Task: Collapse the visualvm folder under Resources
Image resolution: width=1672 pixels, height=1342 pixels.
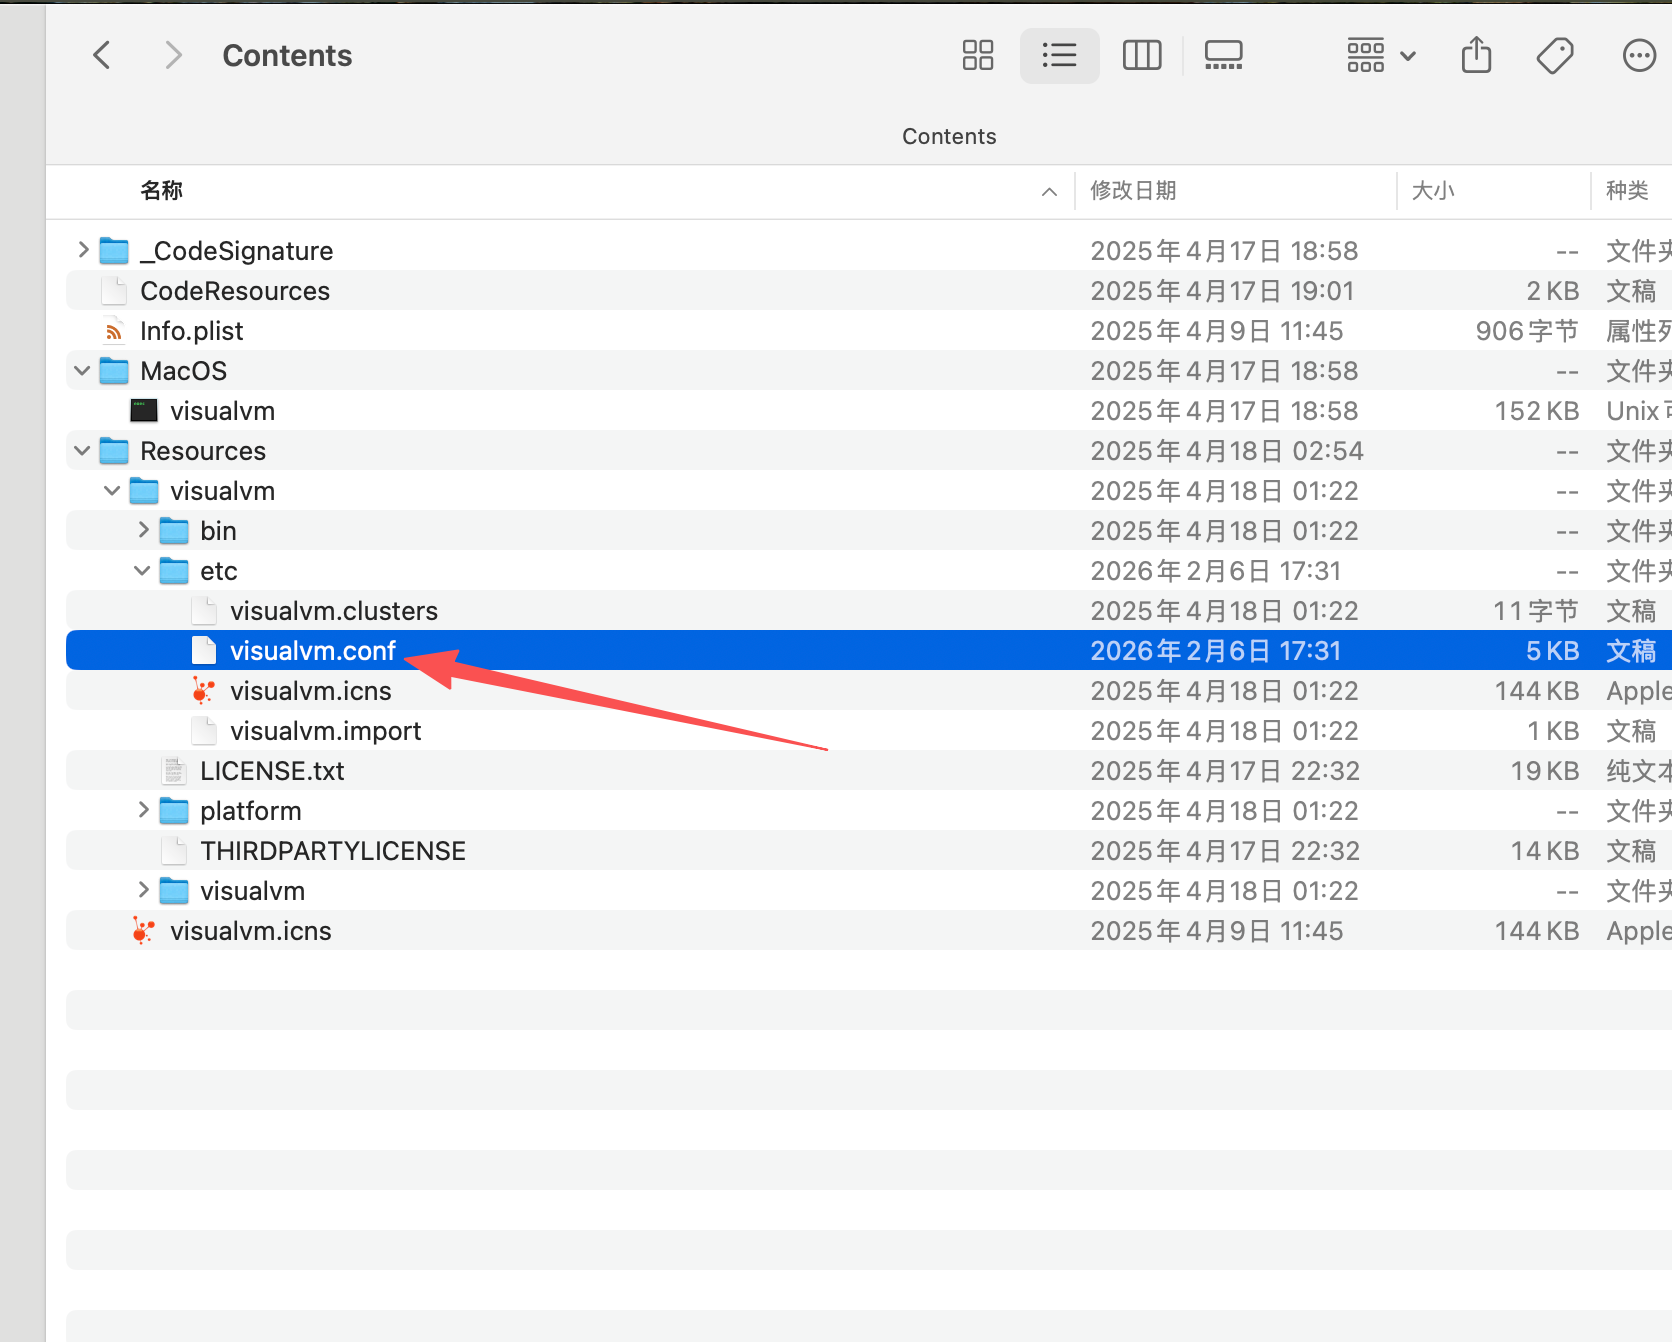Action: pos(112,490)
